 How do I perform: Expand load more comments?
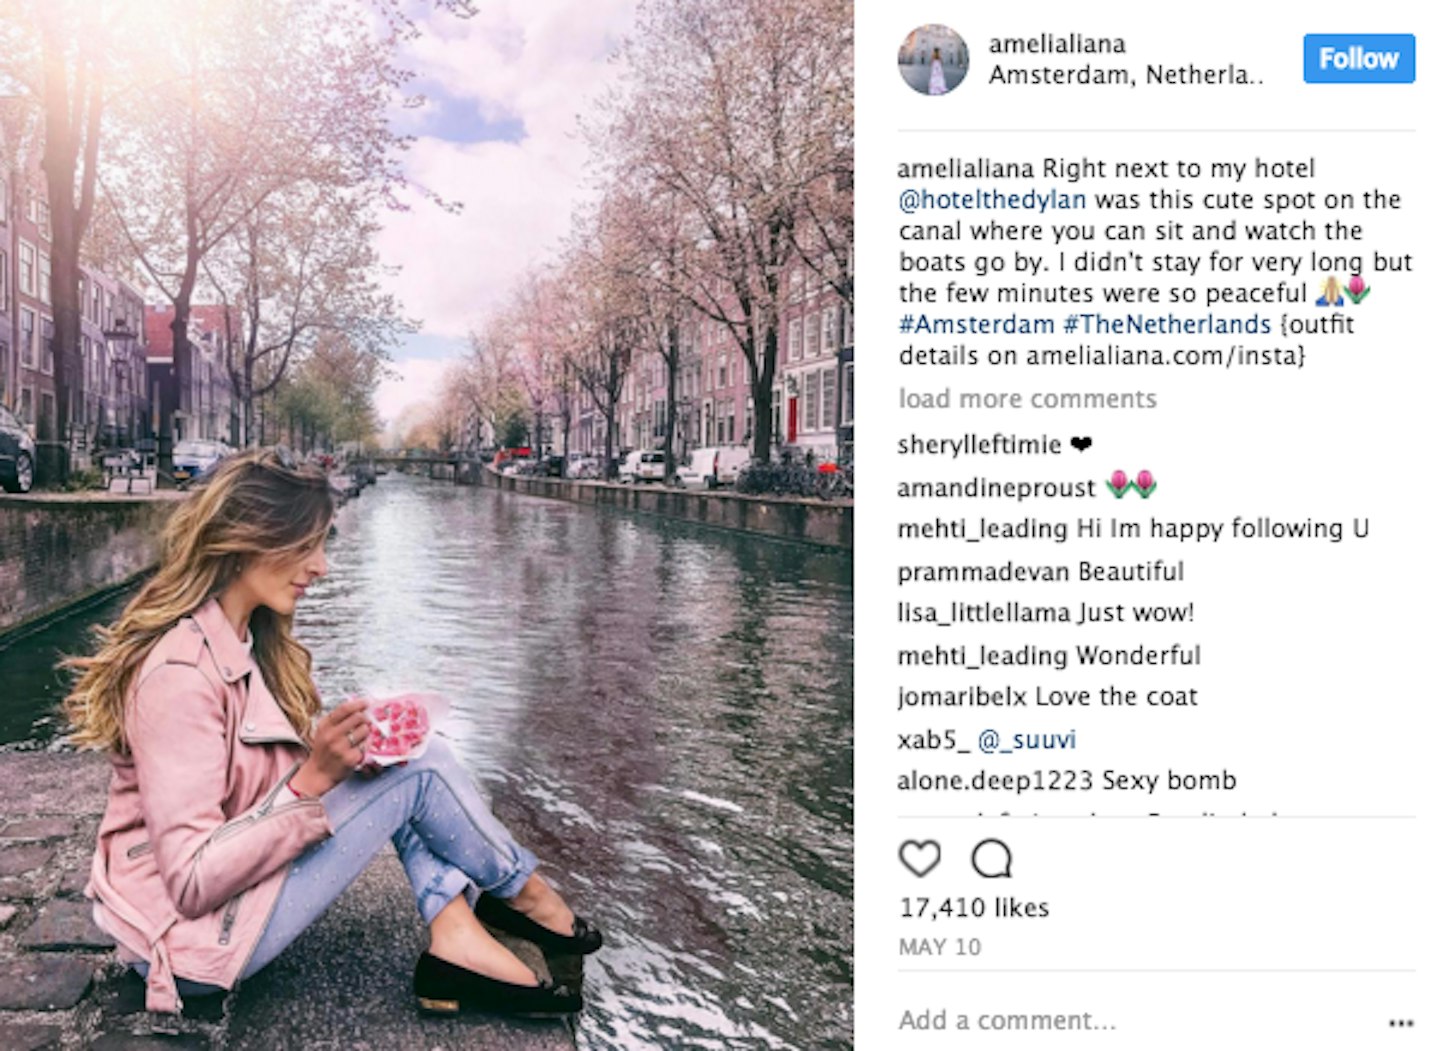(1027, 399)
